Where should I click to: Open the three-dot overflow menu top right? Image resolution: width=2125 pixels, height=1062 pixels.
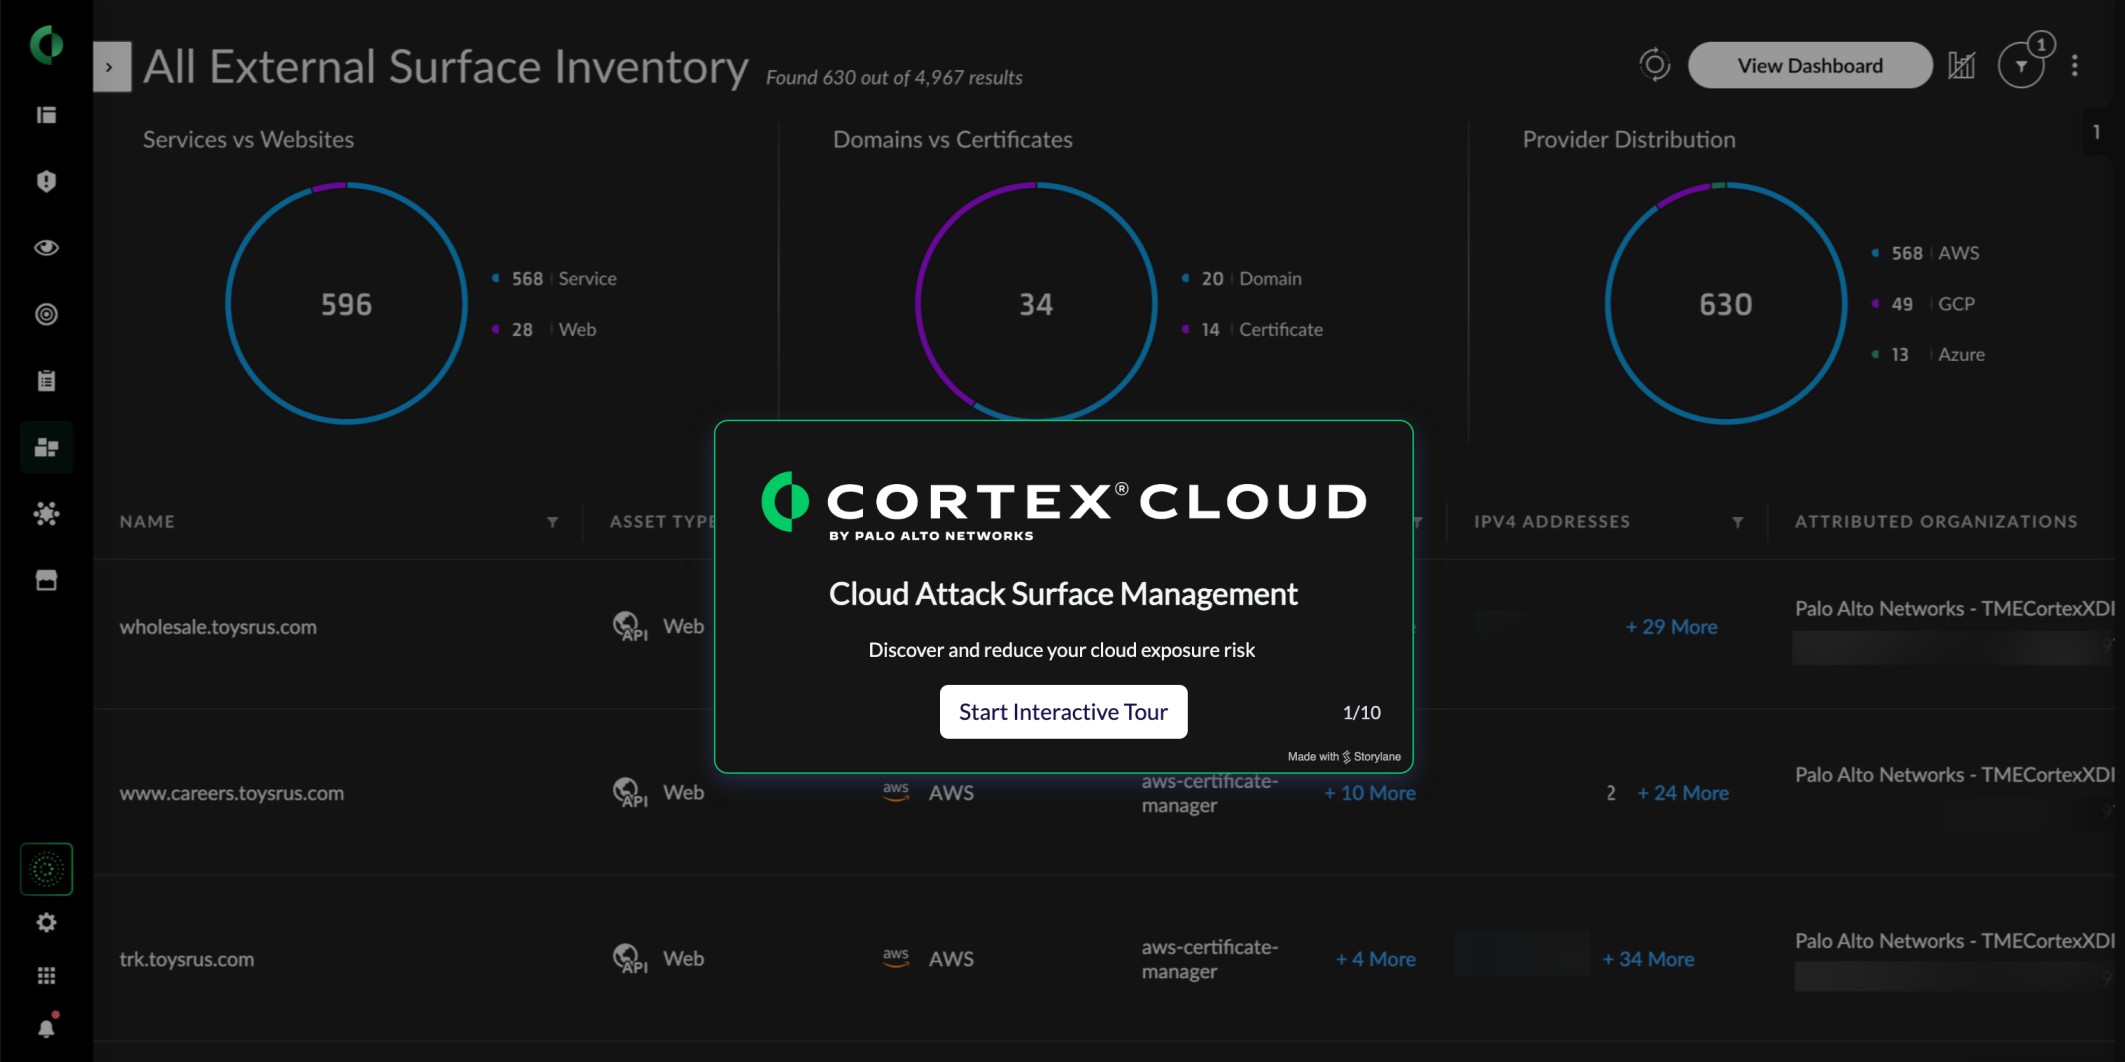click(x=2076, y=65)
